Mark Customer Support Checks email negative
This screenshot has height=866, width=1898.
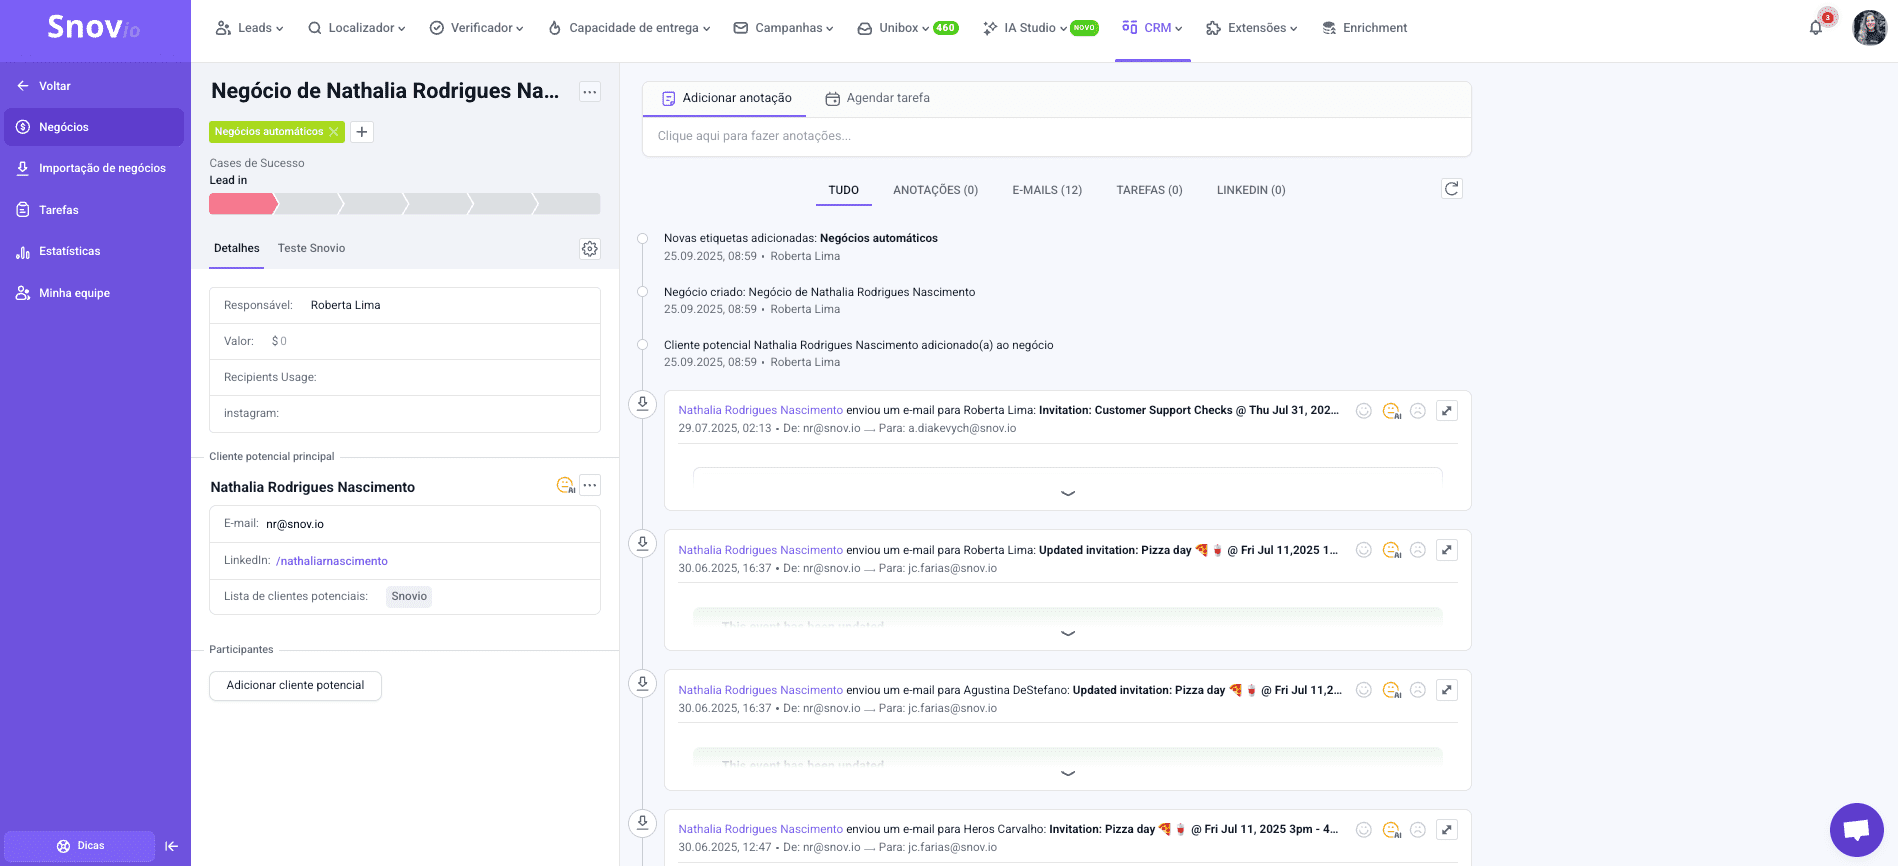tap(1418, 411)
